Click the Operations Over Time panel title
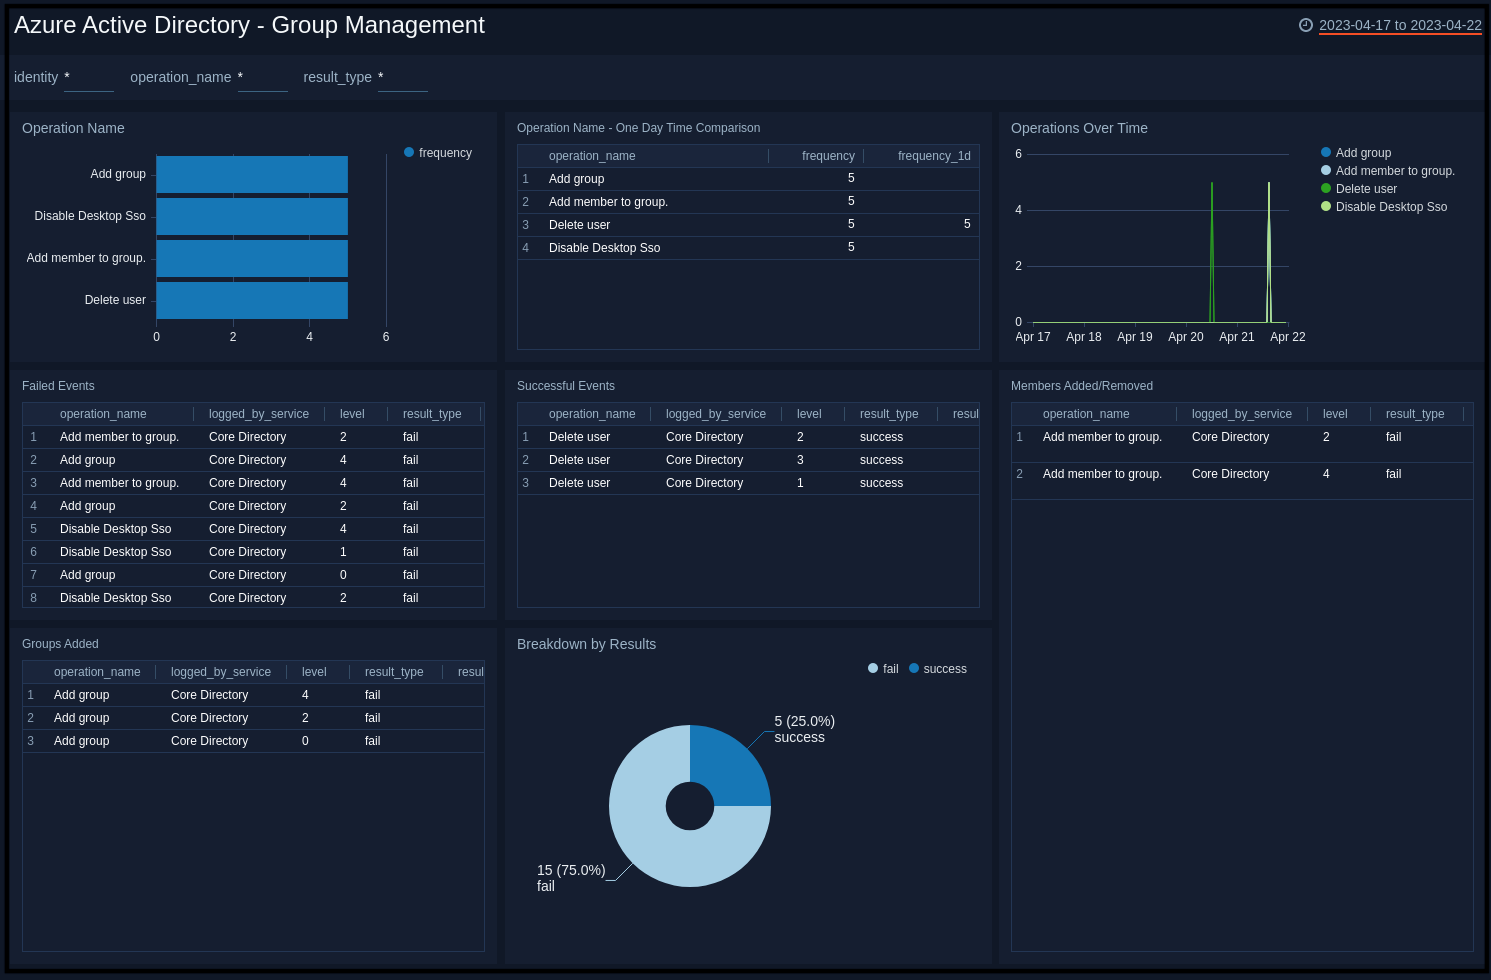 tap(1079, 128)
